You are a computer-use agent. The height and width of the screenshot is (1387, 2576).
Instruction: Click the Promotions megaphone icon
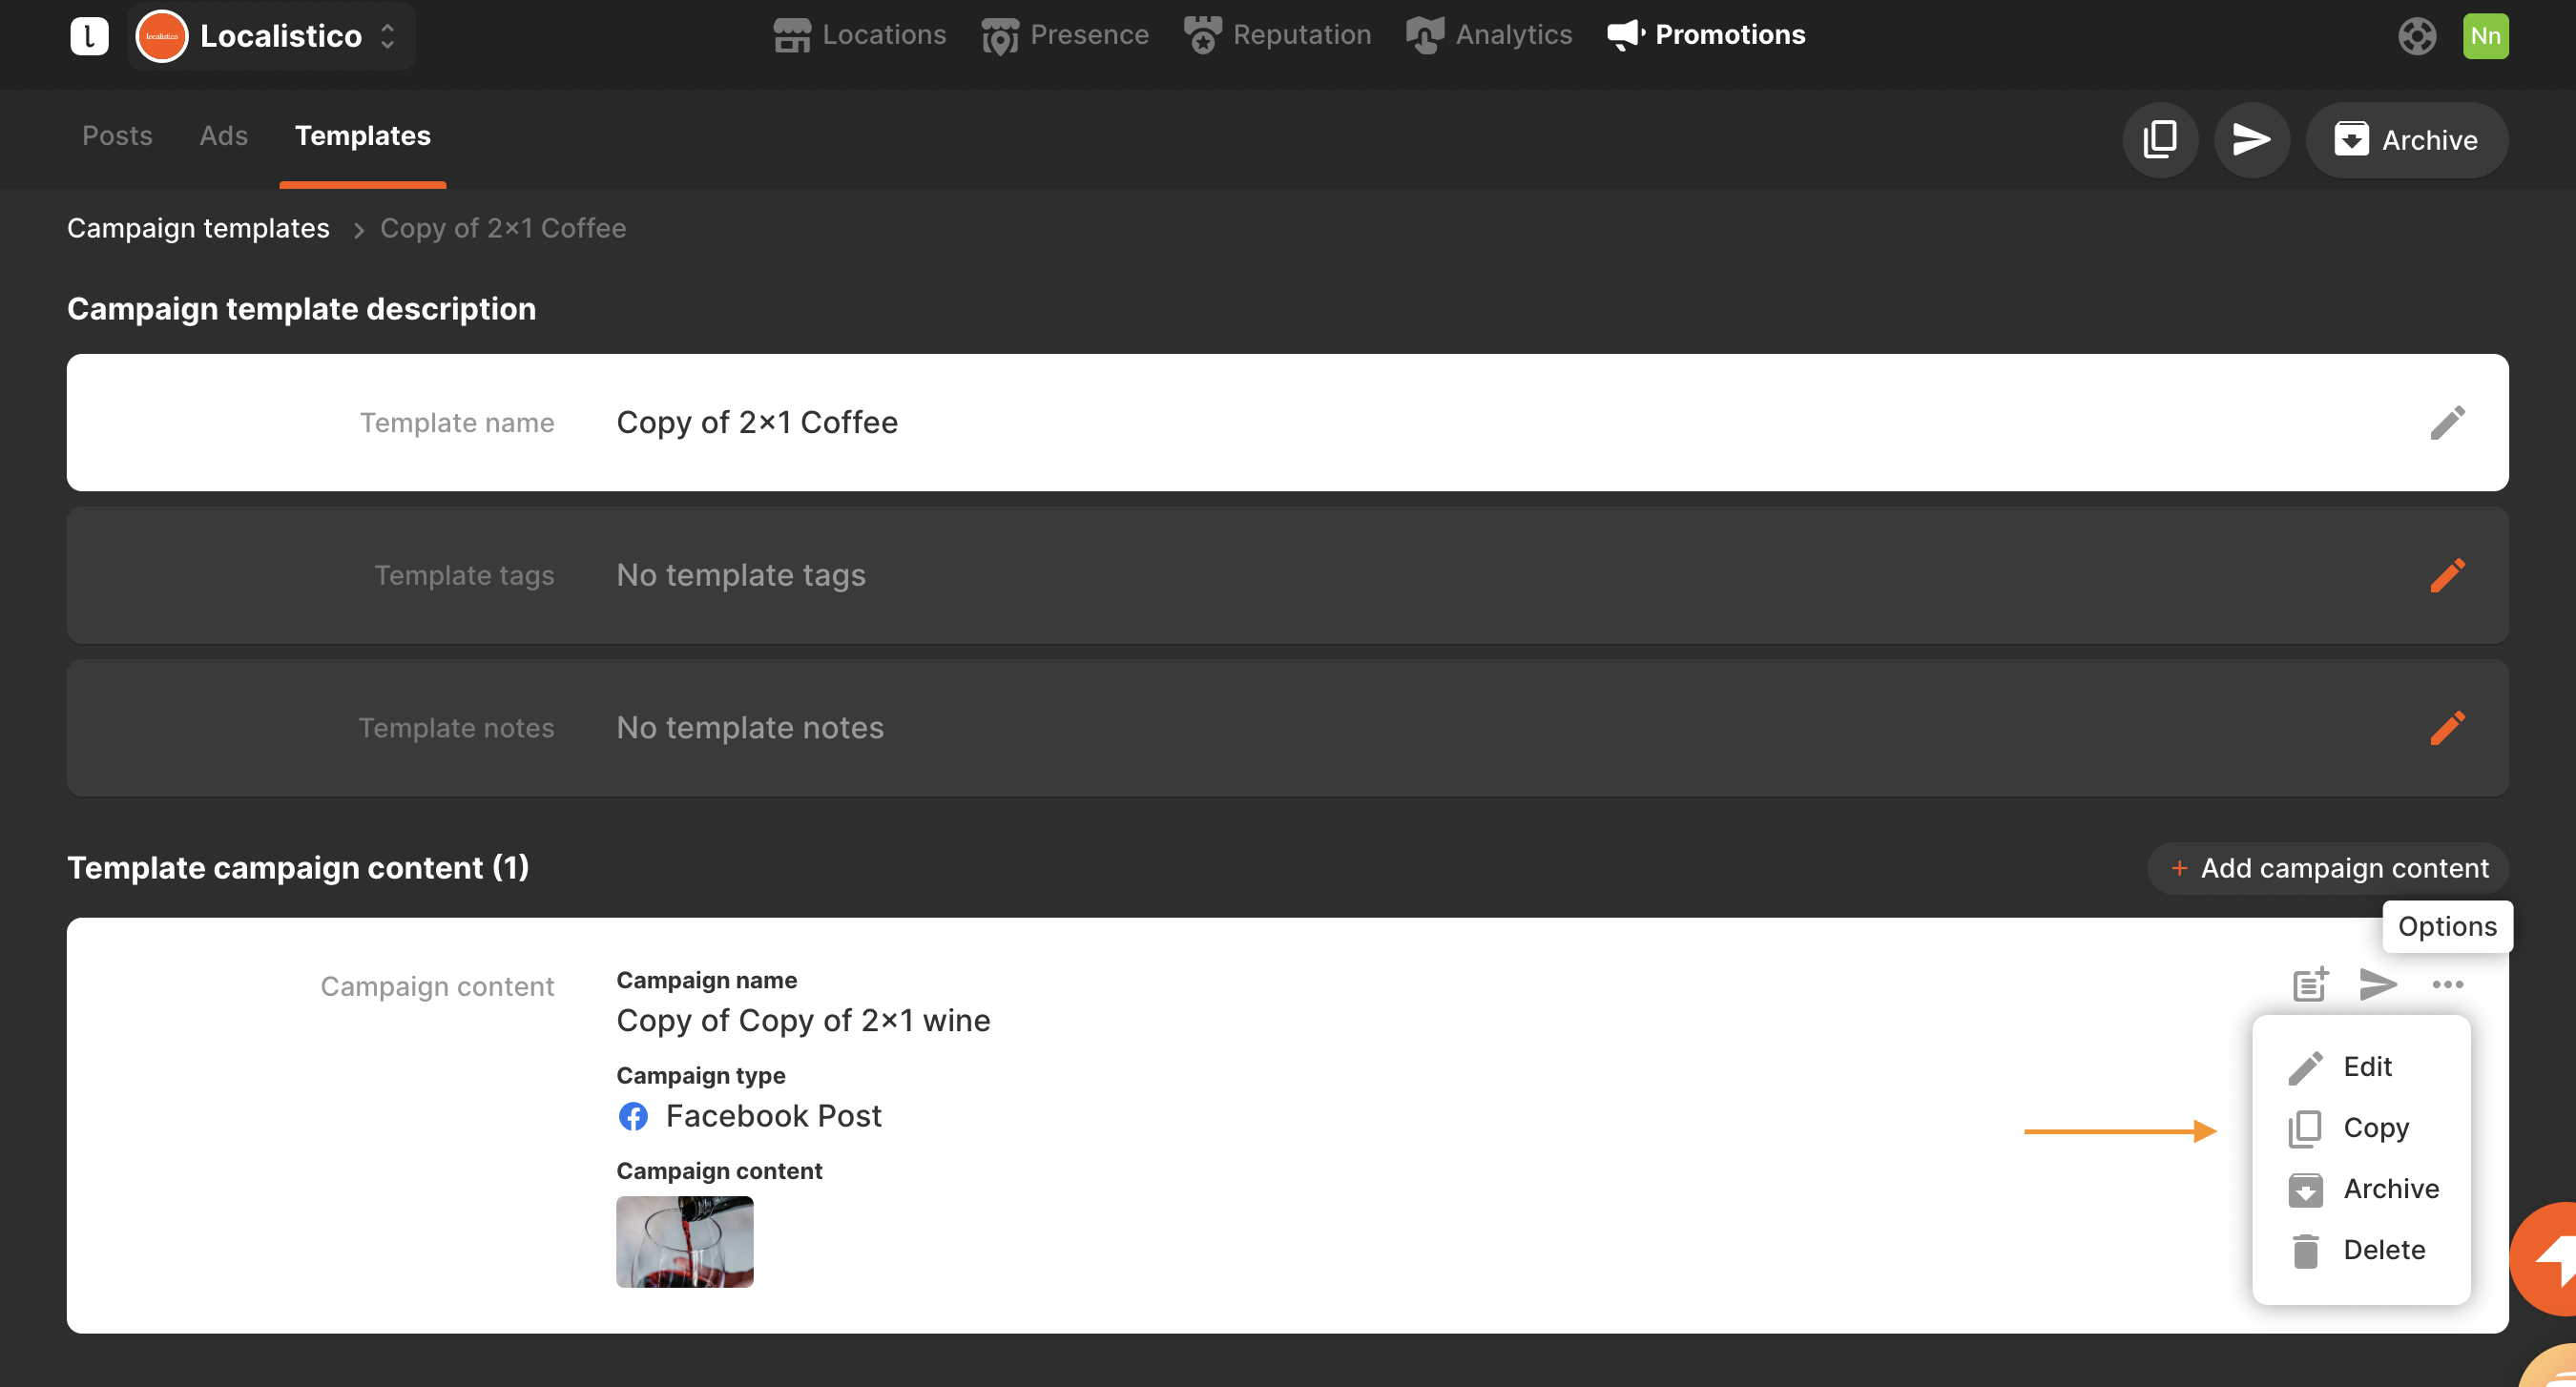click(x=1625, y=35)
